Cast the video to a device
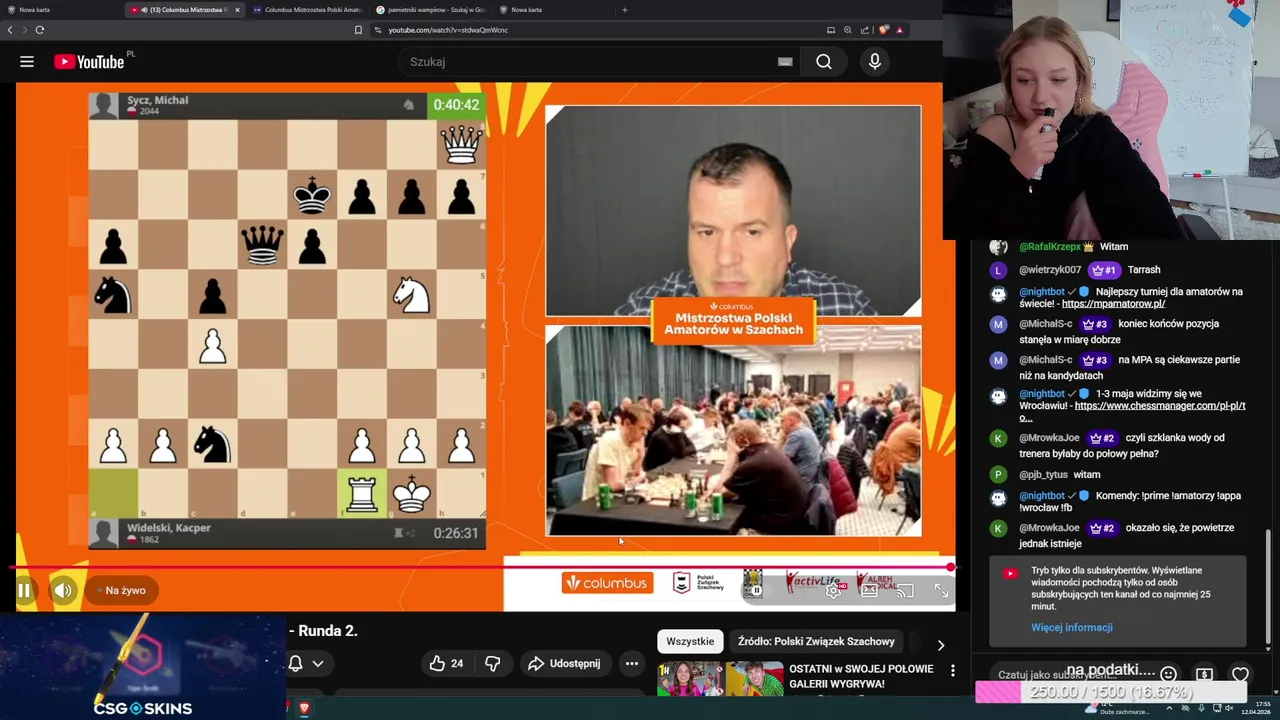The image size is (1280, 720). [905, 590]
